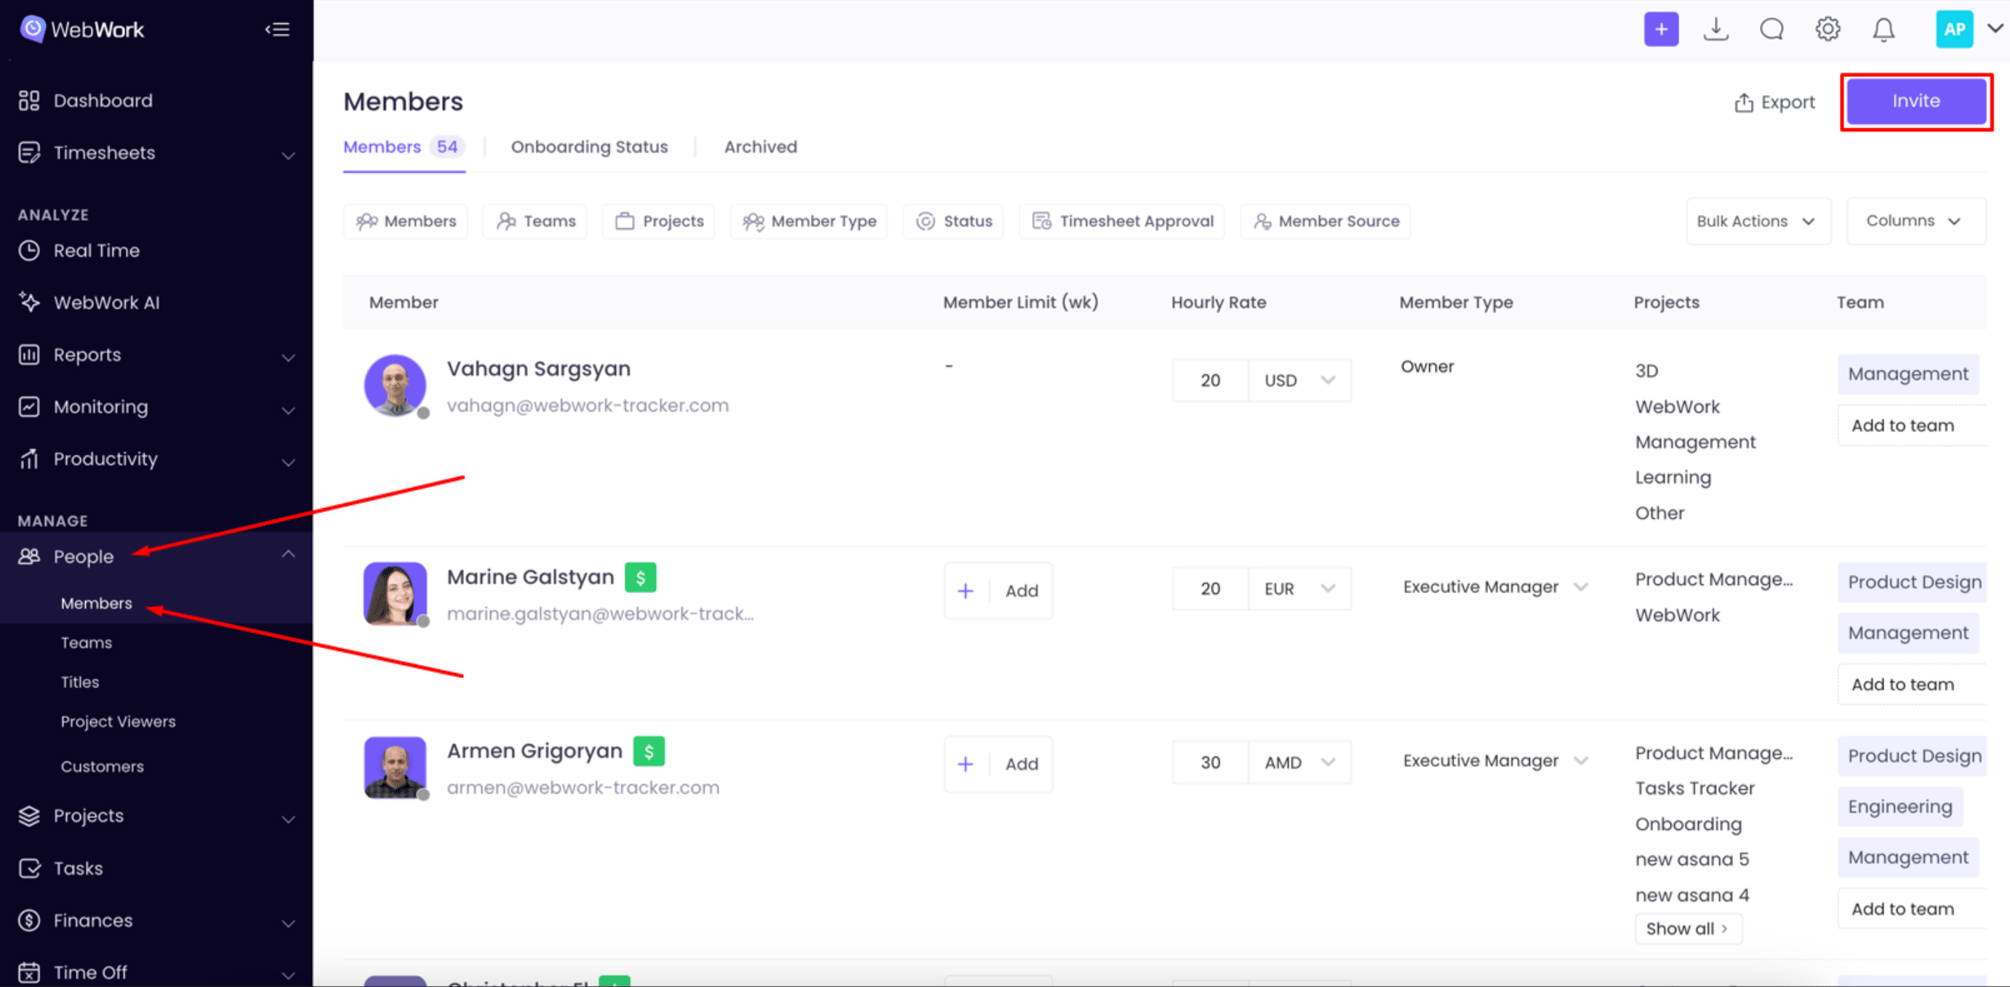
Task: Open settings gear icon
Action: coord(1828,30)
